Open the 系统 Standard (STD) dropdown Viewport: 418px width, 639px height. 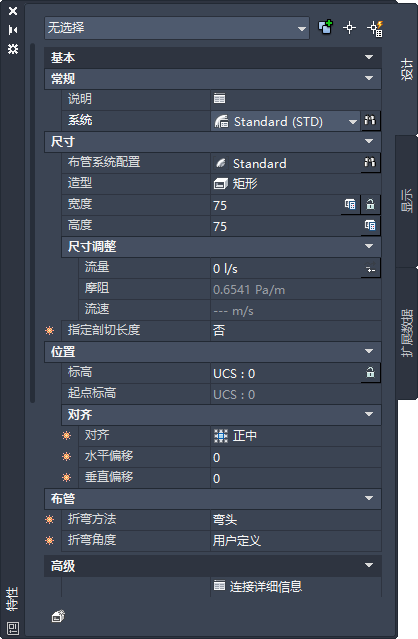[285, 121]
